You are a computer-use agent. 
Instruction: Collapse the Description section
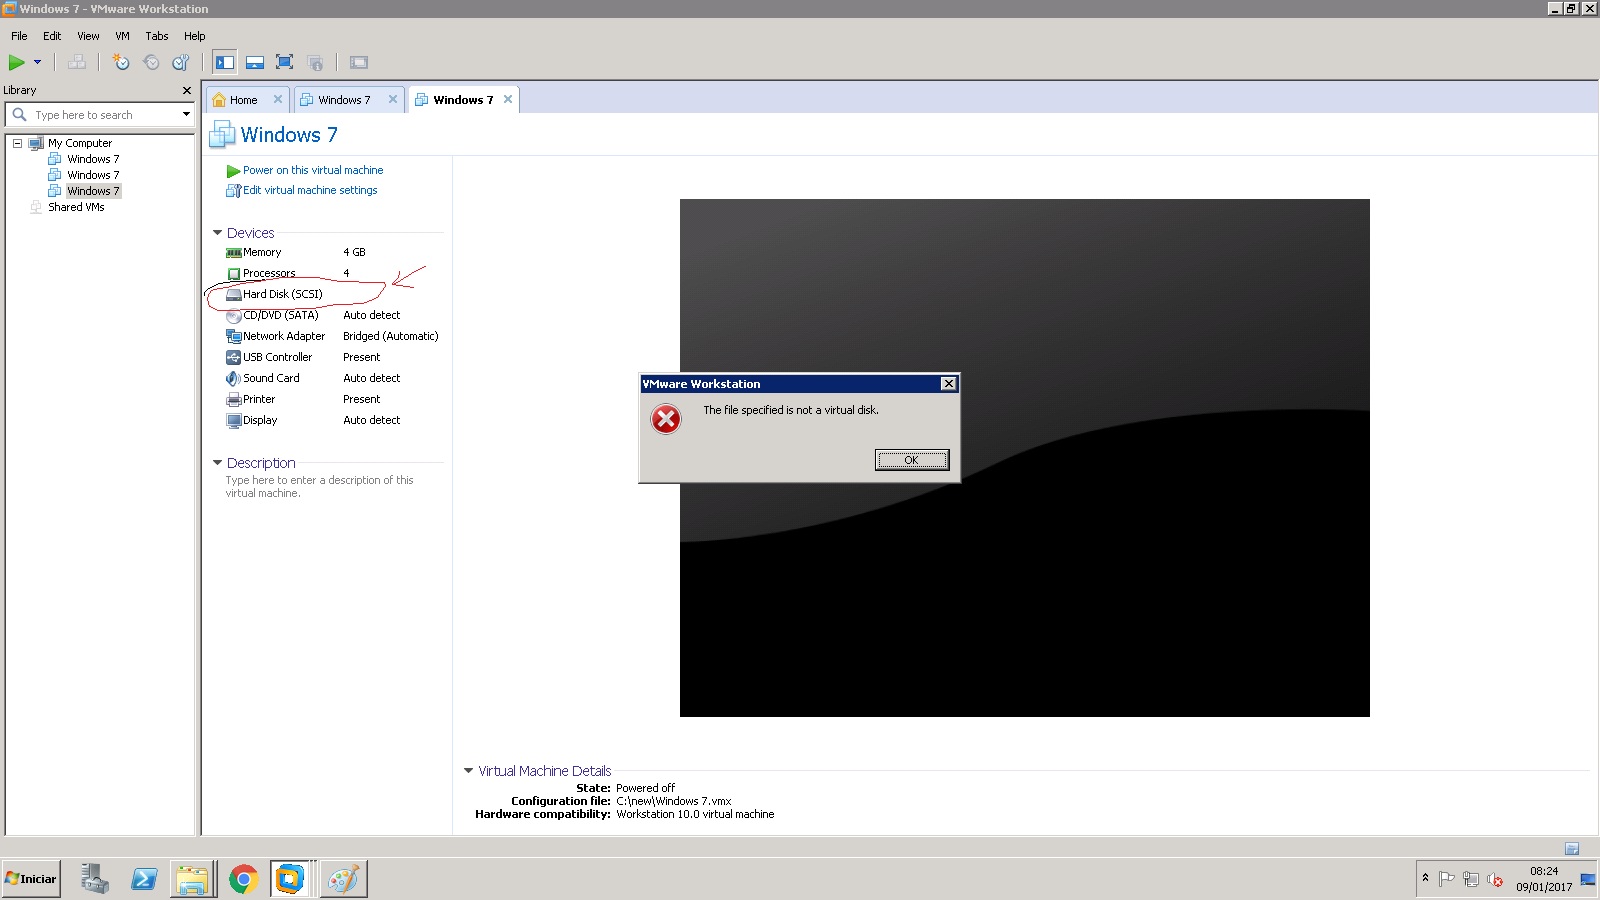pos(217,463)
